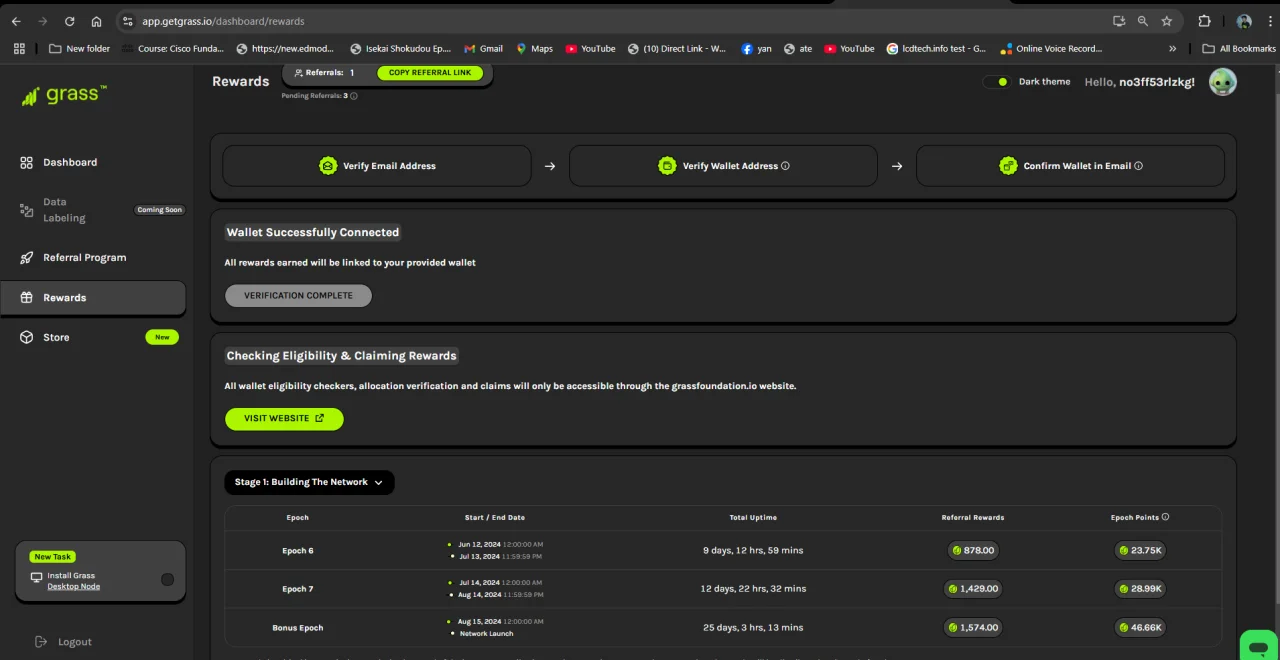Open the browser home page icon
Screen dimensions: 1280x660
96,21
